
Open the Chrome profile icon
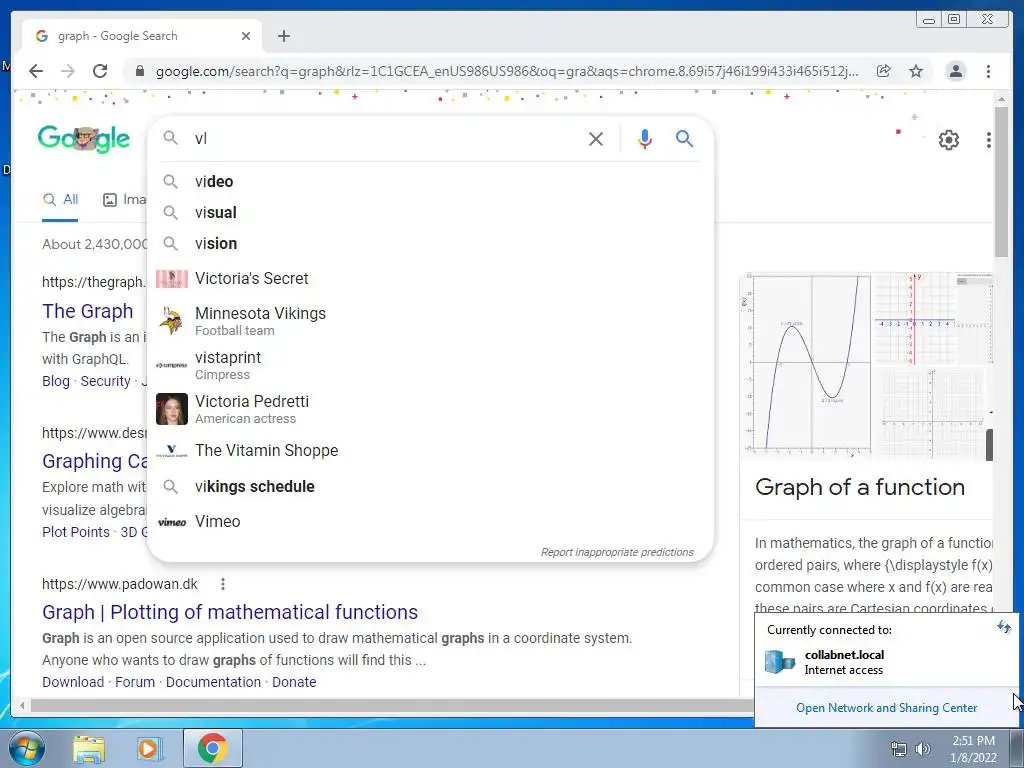pos(955,71)
